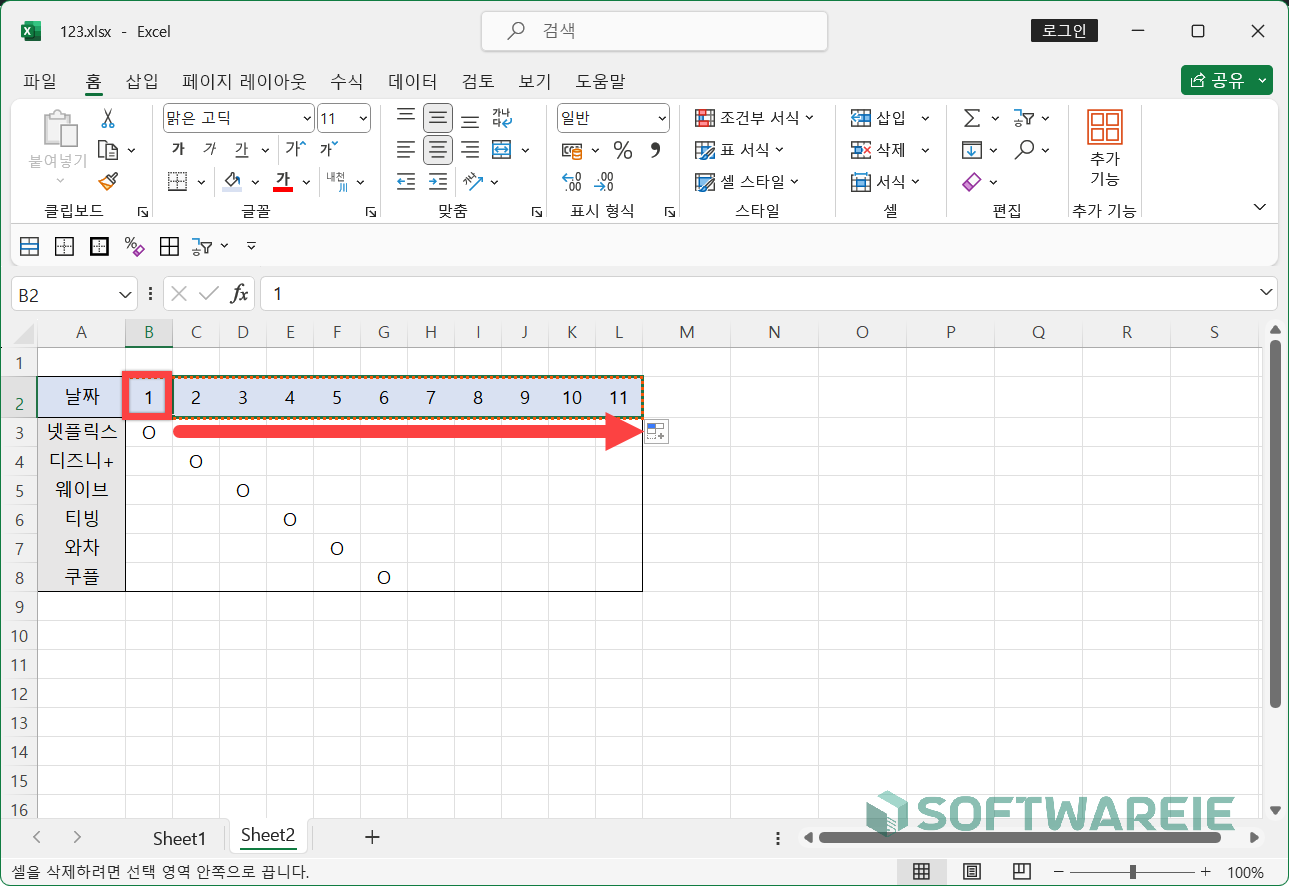Click the Merge and Center icon

tap(502, 150)
